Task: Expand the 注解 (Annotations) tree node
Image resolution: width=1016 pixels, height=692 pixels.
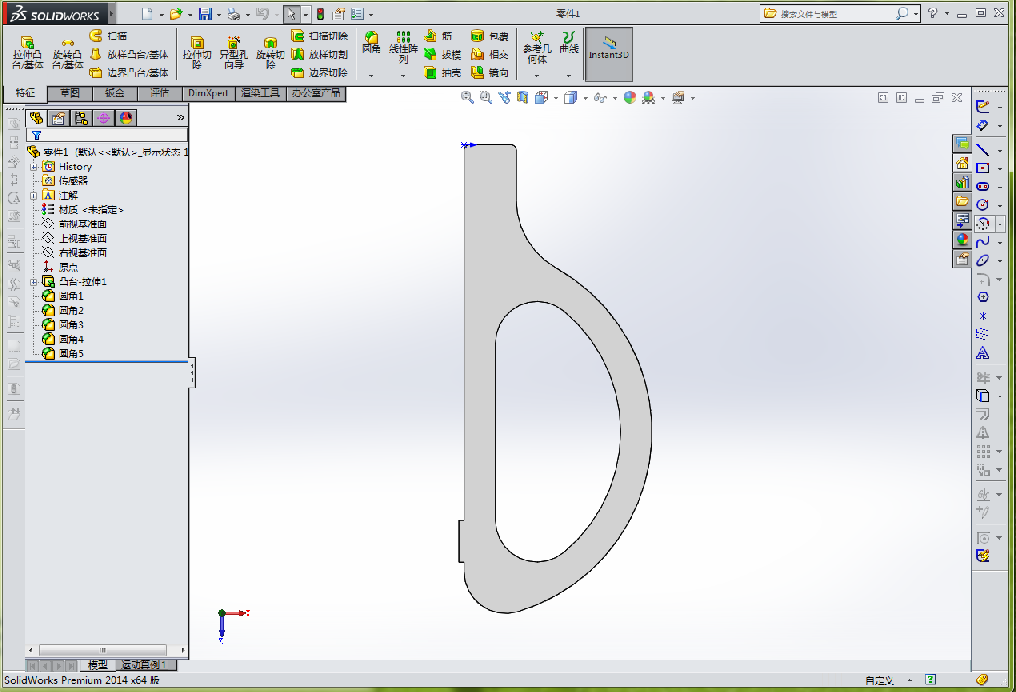Action: pyautogui.click(x=34, y=195)
